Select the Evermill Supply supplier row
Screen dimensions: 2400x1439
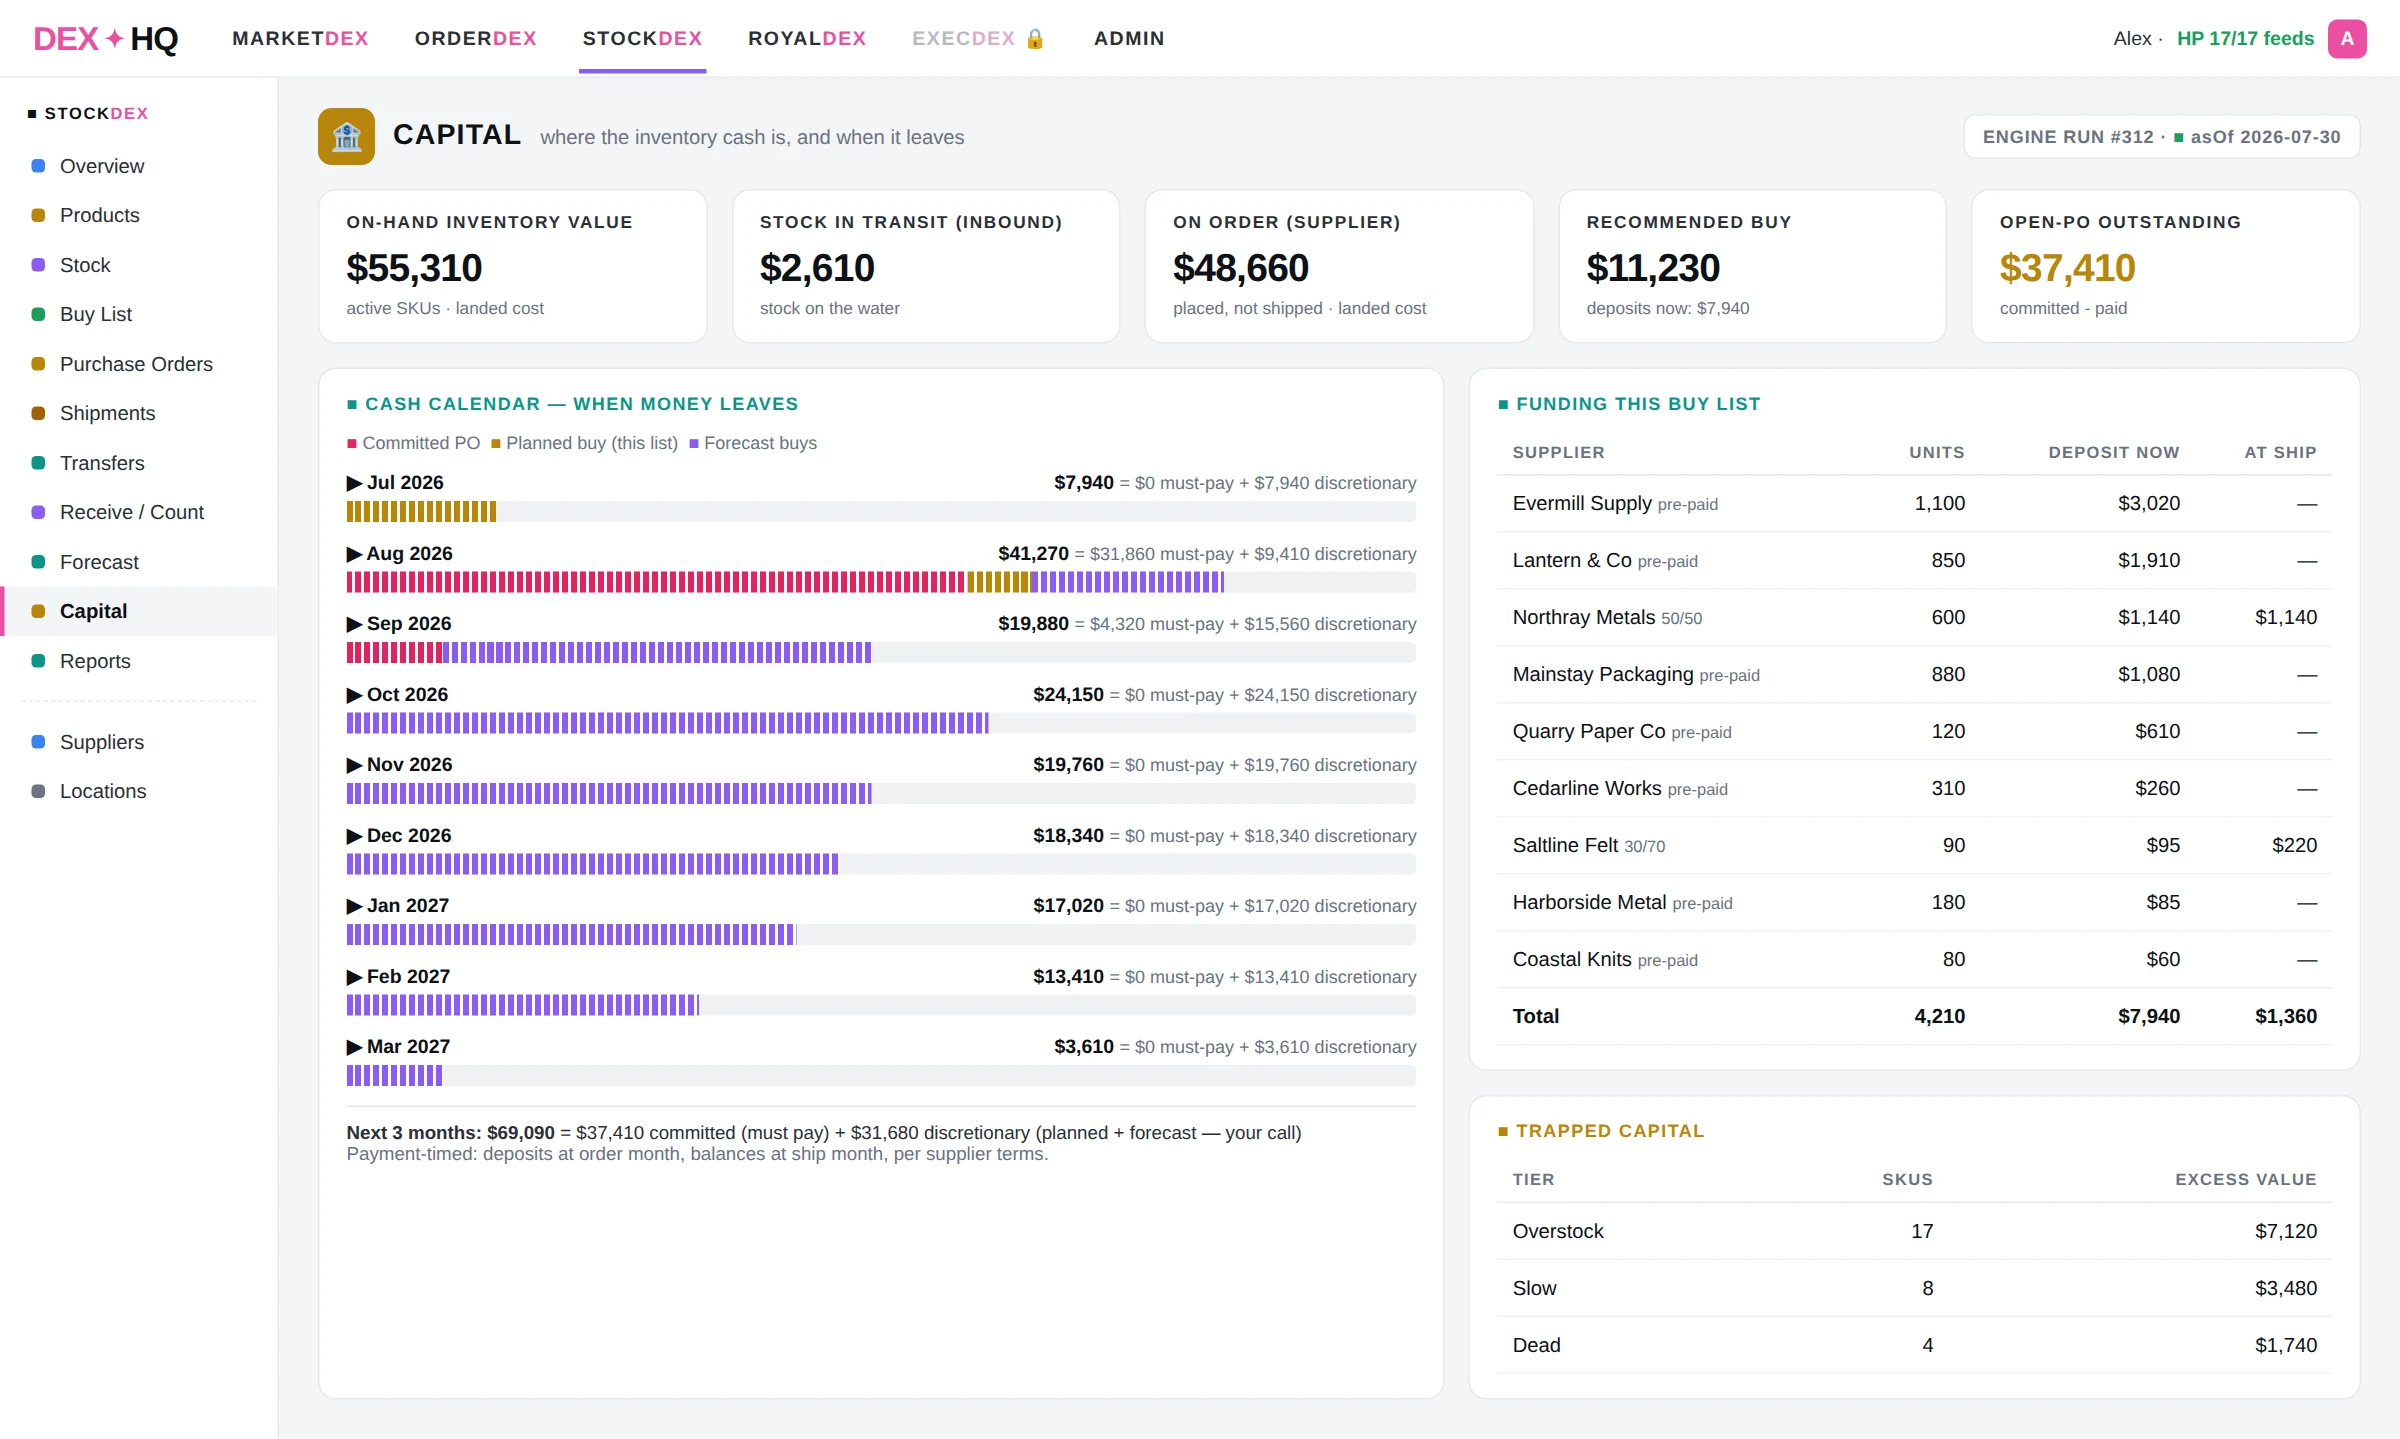tap(1914, 504)
